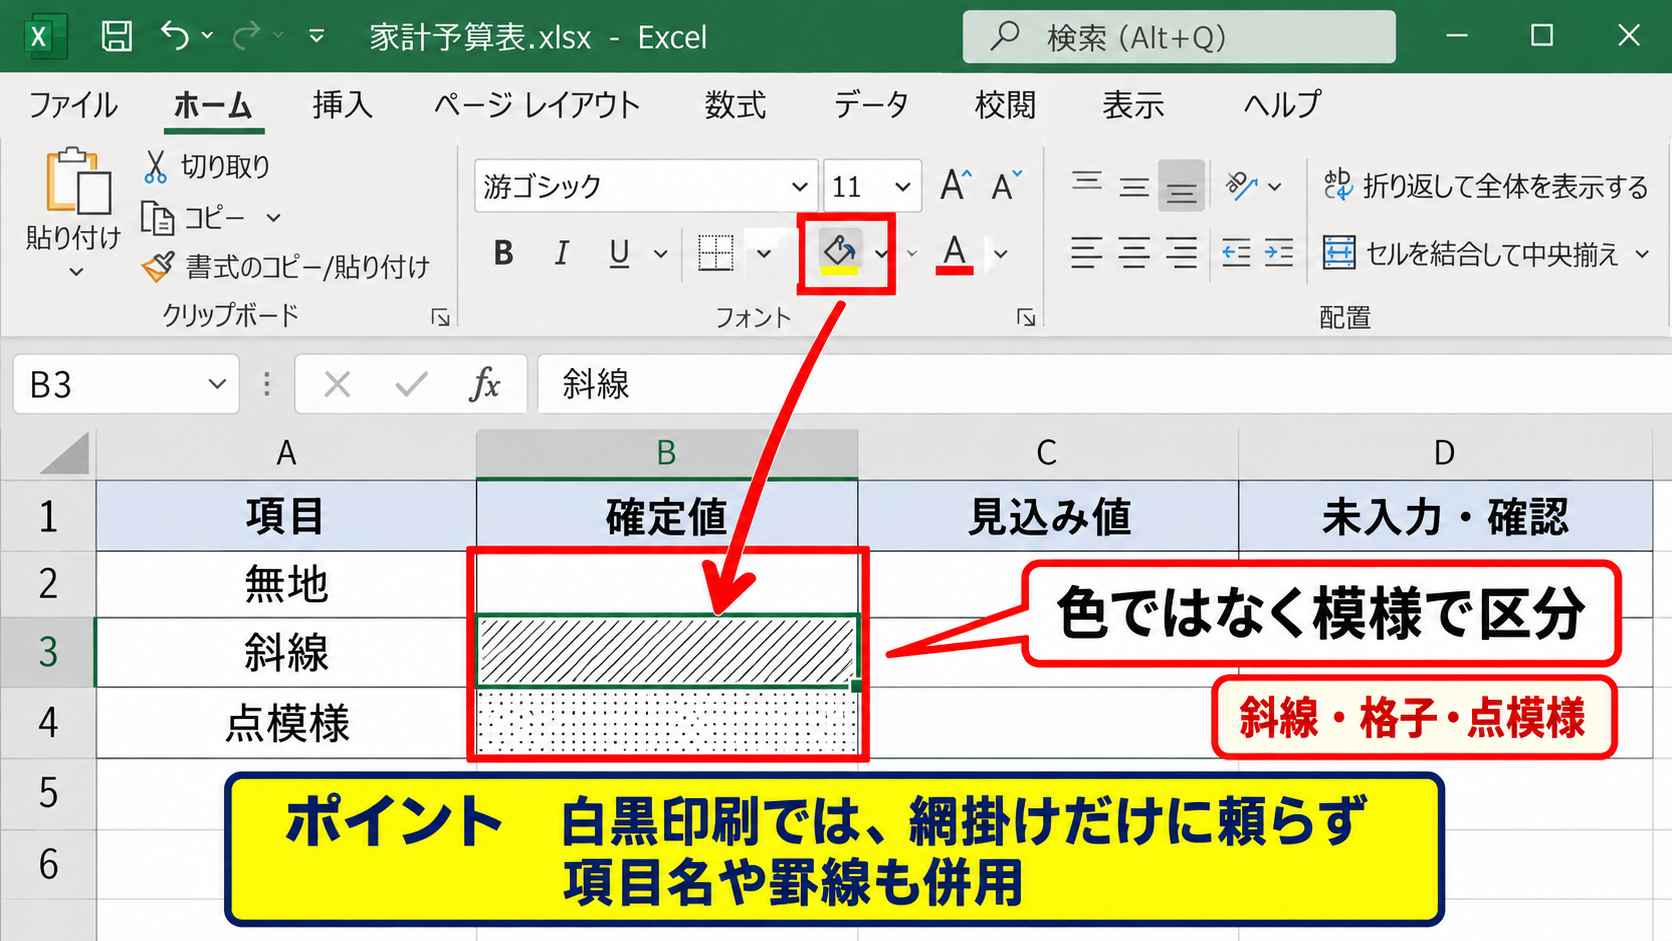The image size is (1672, 941).
Task: Click the text orientation icon
Action: pos(1241,185)
